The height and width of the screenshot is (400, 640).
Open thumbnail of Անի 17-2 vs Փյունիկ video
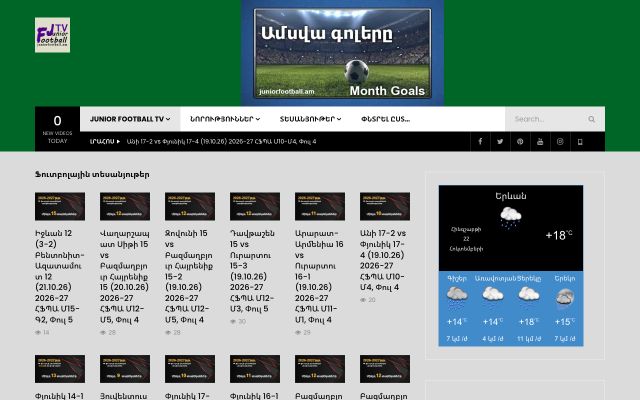click(x=385, y=207)
